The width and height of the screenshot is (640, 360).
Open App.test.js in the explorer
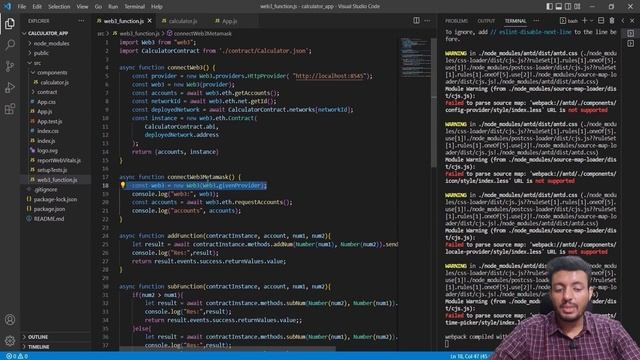tap(49, 121)
